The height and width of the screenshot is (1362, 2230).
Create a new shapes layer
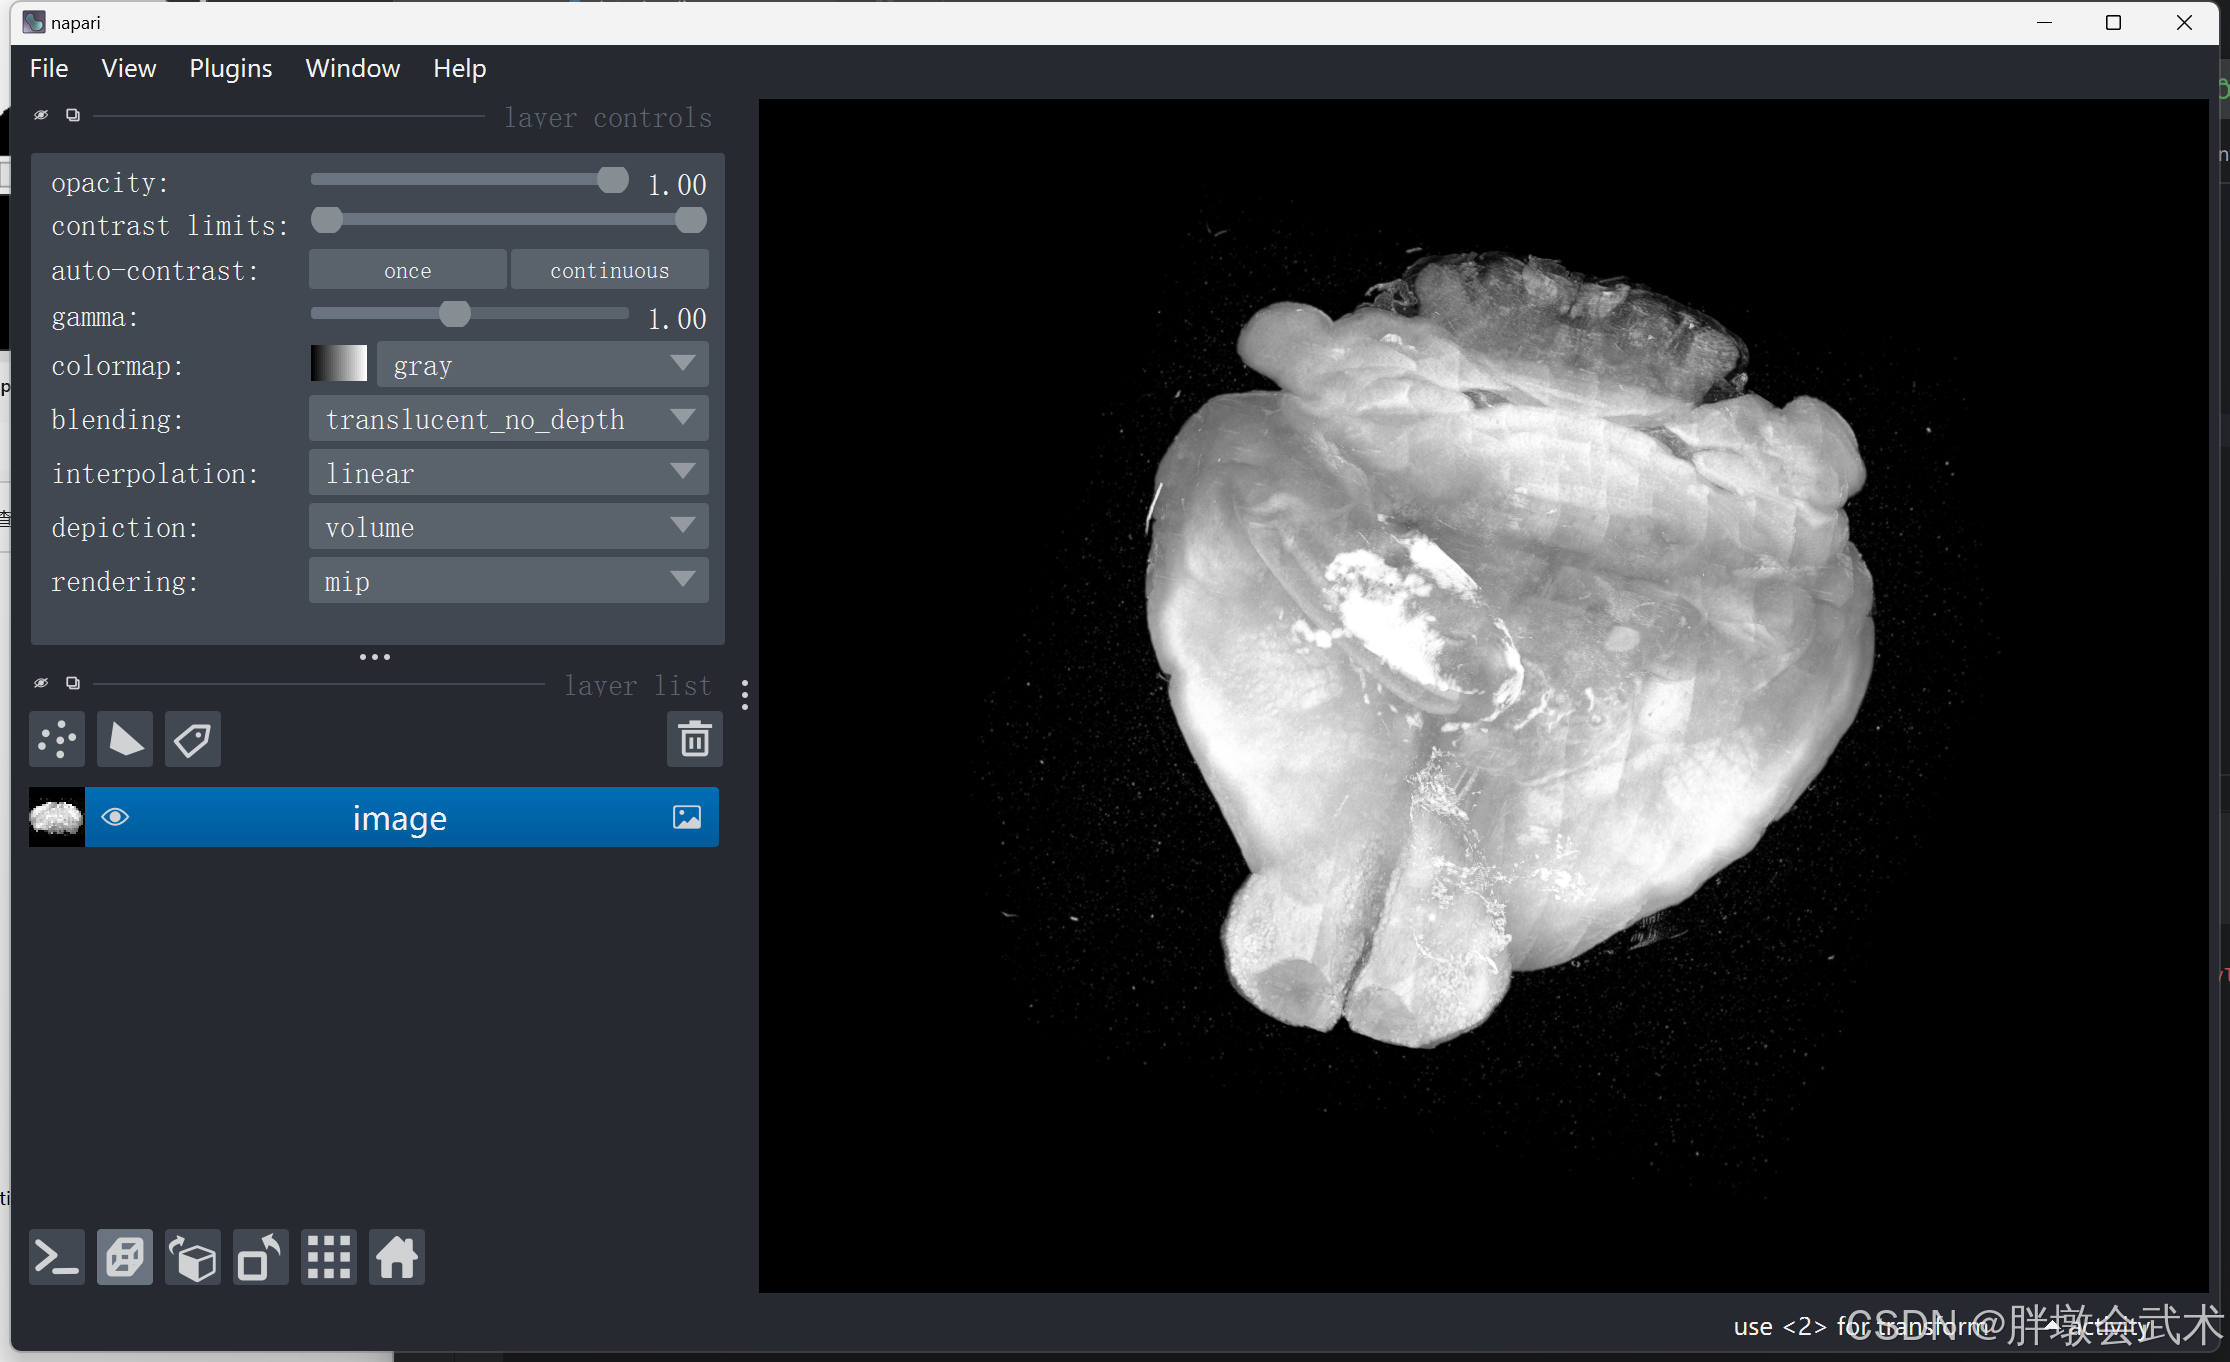[125, 740]
